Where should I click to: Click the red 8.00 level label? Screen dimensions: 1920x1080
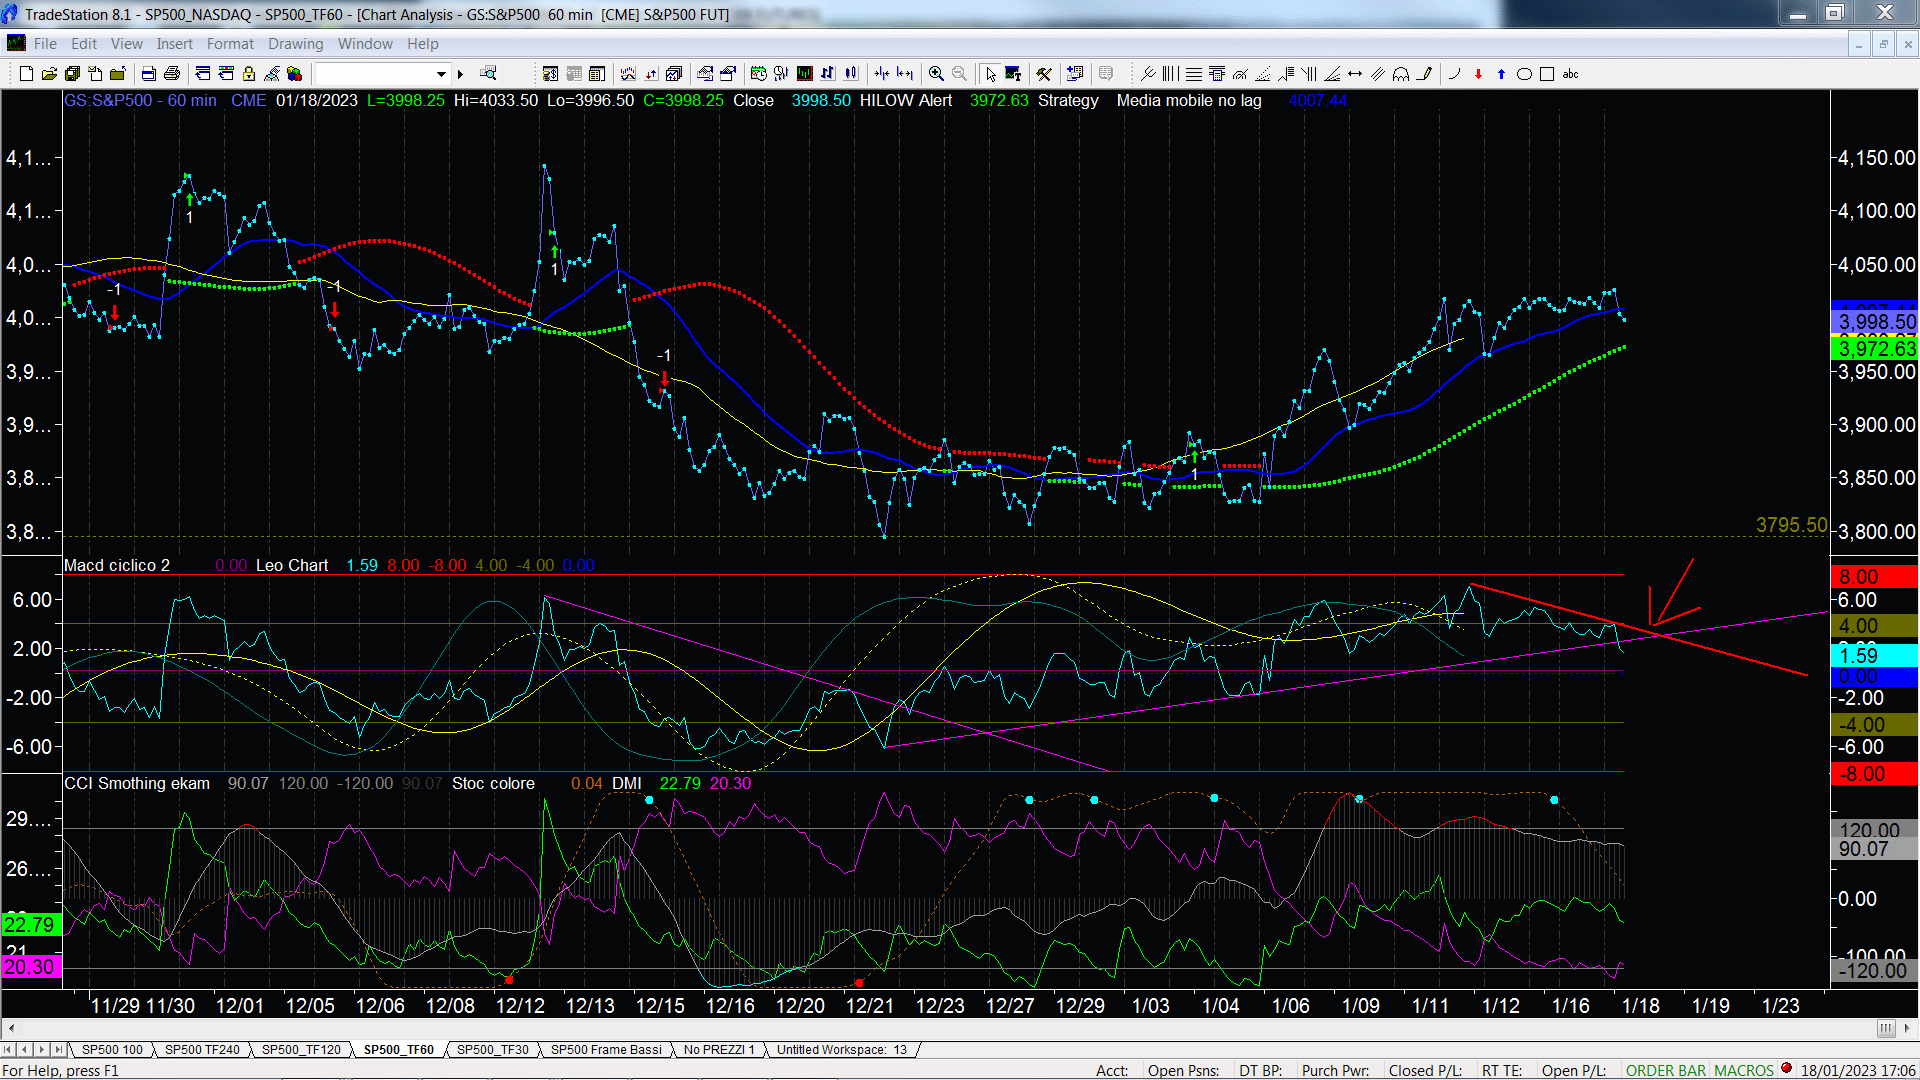tap(1874, 577)
